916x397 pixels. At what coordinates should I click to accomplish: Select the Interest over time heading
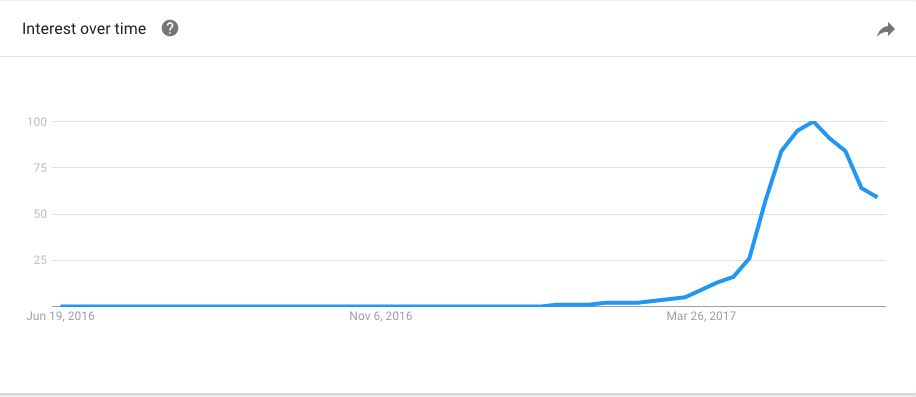point(84,29)
